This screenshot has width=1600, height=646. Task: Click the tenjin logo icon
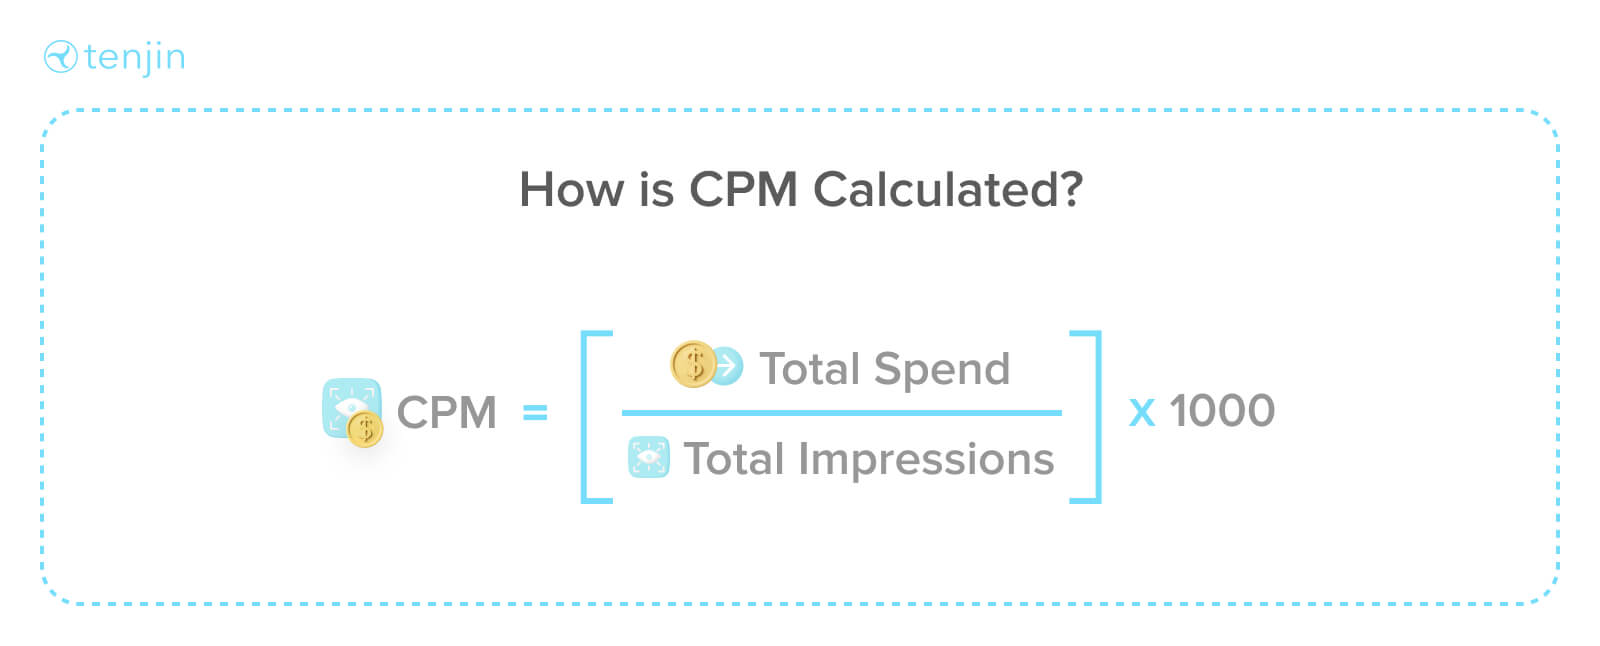[x=61, y=57]
